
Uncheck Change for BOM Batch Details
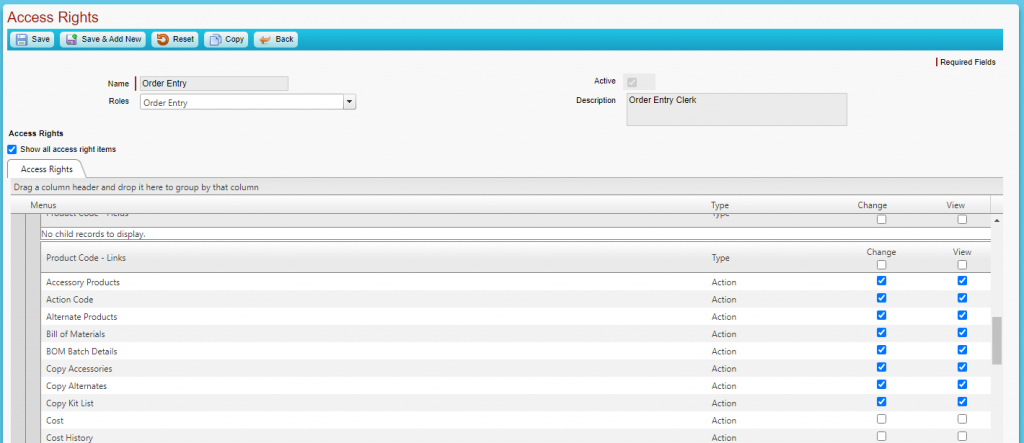coord(882,350)
